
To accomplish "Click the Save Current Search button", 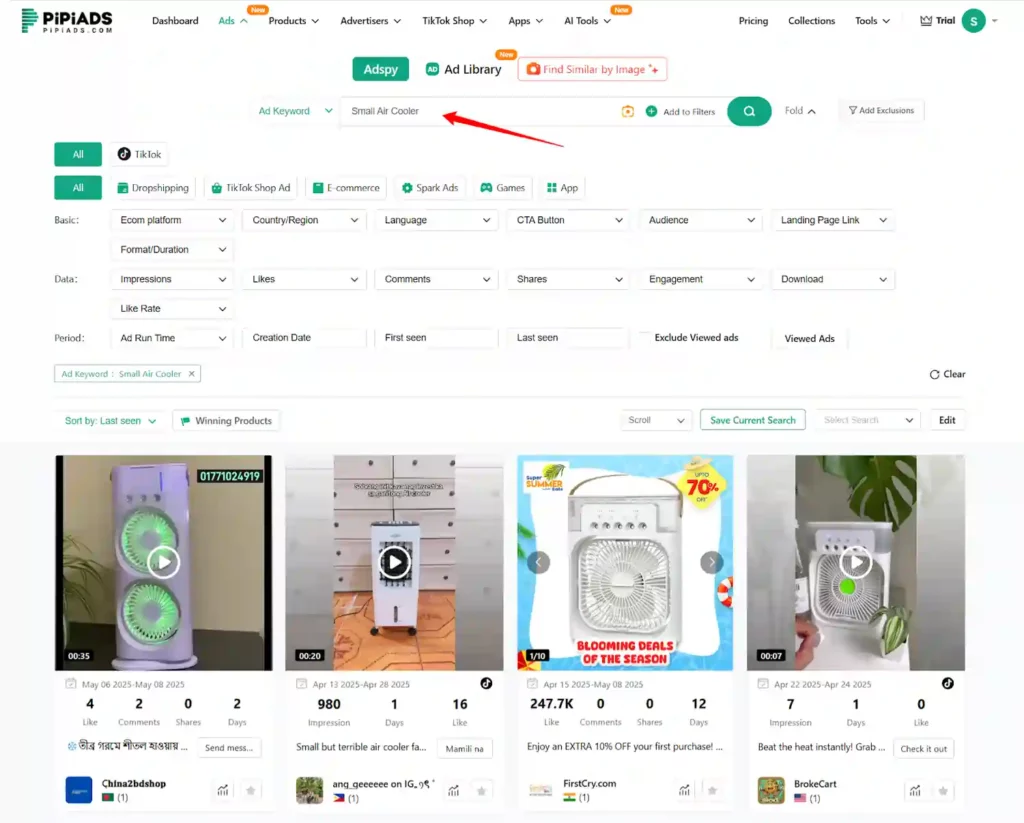I will (752, 420).
